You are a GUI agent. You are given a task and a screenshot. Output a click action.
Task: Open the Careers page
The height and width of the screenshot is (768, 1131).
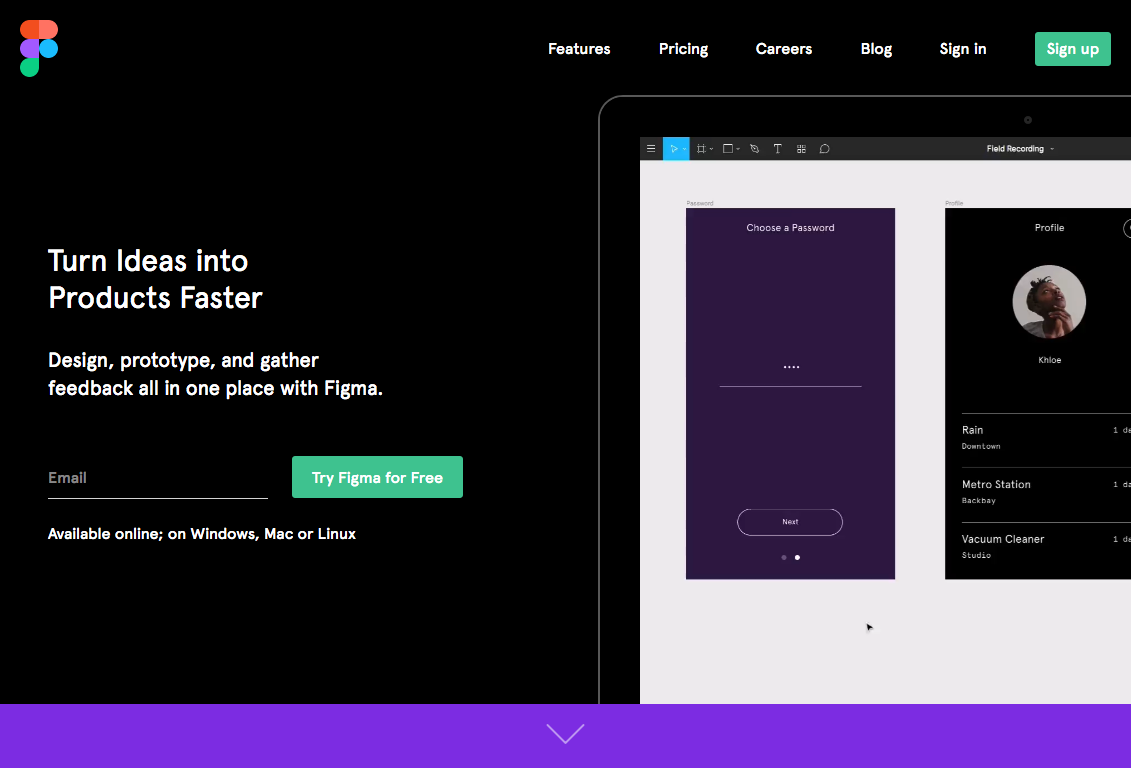point(784,49)
